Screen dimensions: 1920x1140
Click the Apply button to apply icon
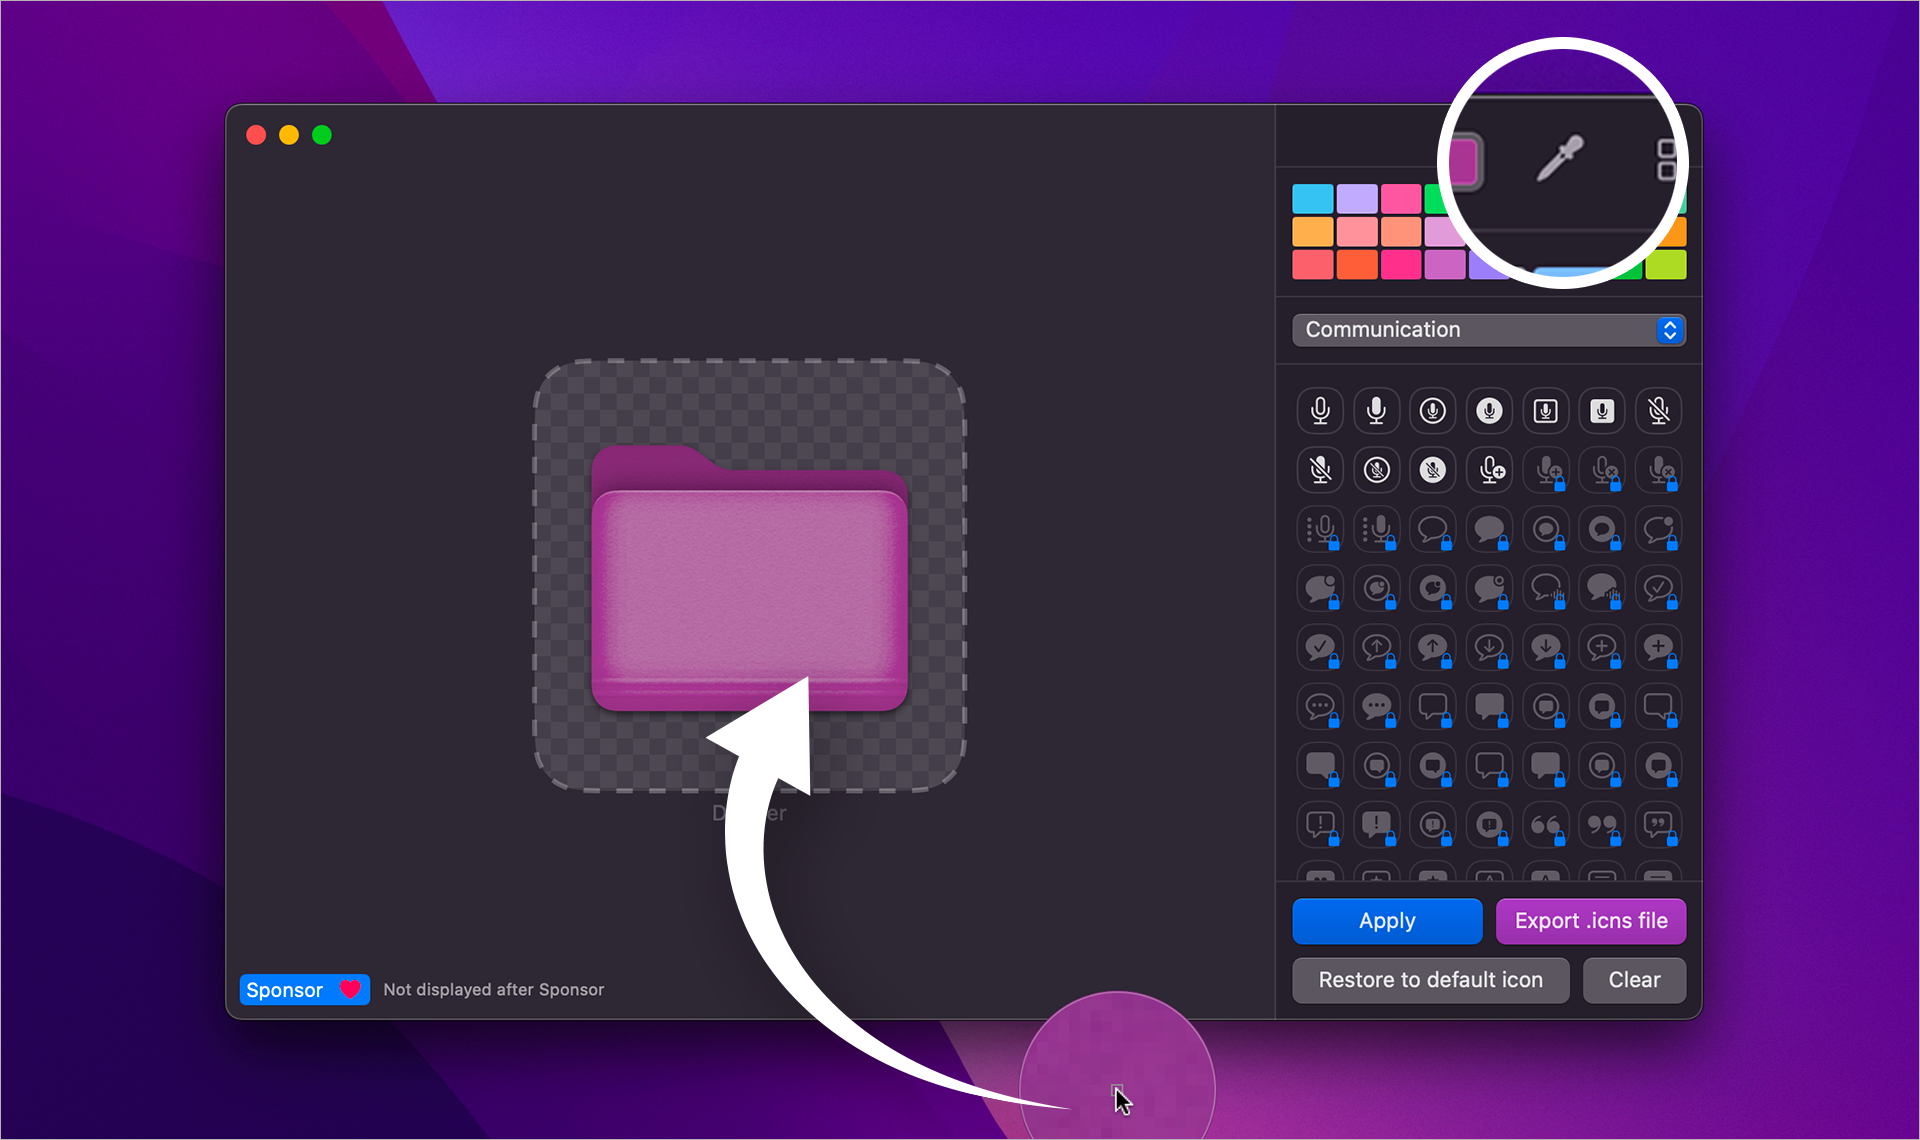pyautogui.click(x=1385, y=922)
